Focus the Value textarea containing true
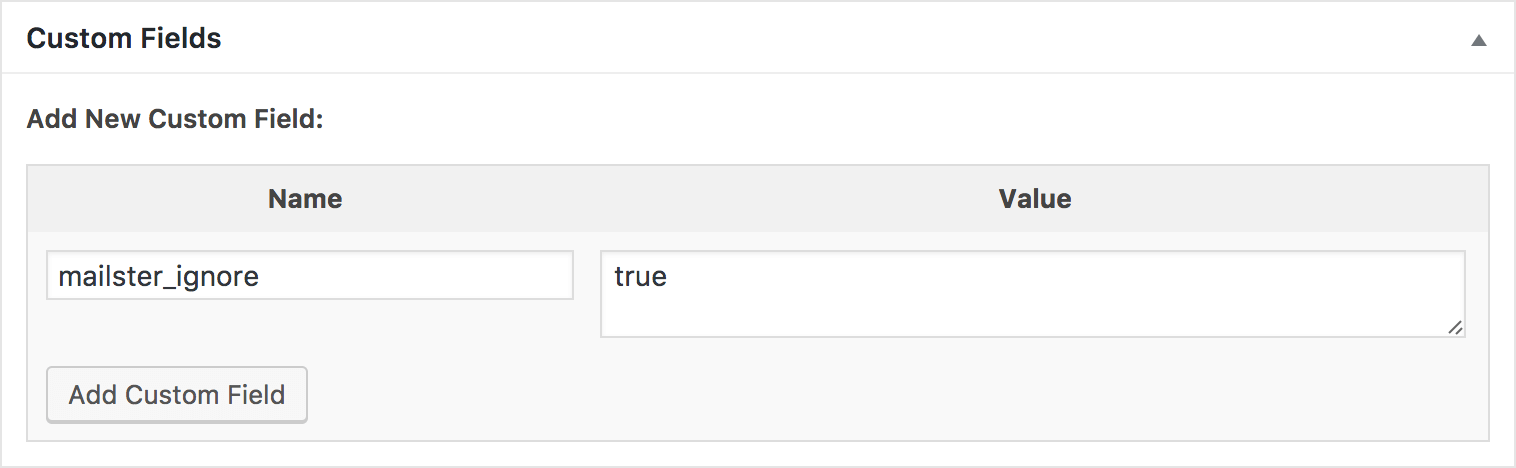 1032,293
